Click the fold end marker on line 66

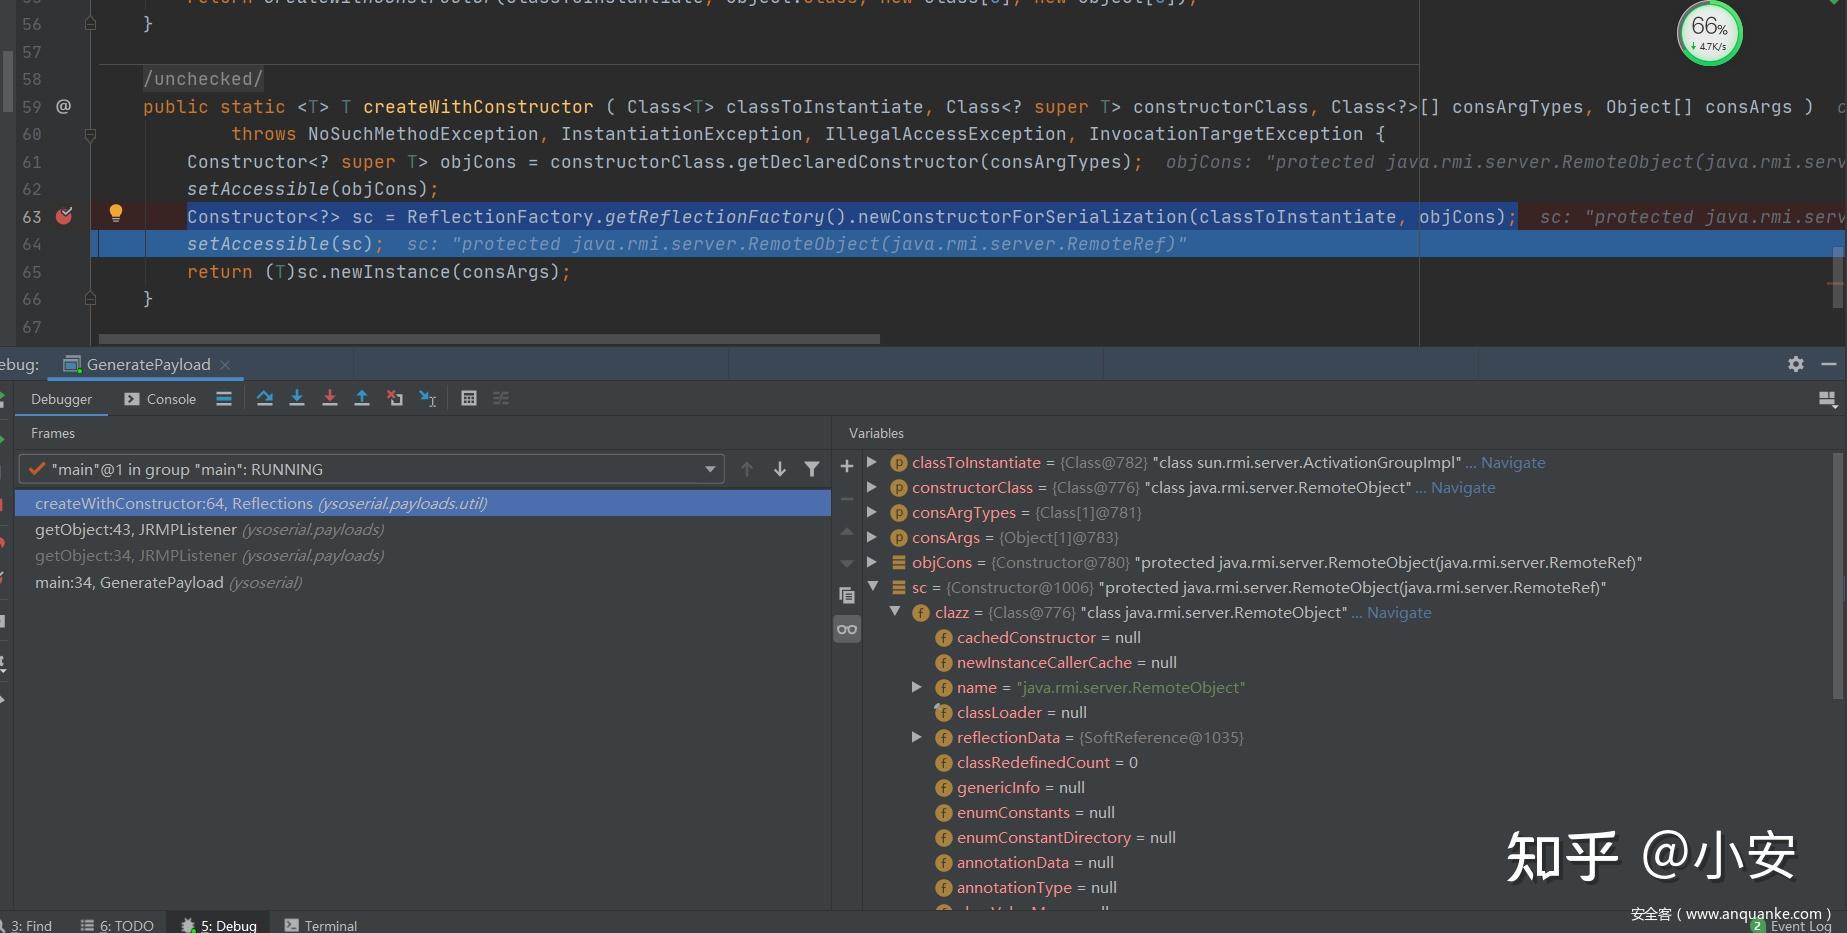click(90, 298)
